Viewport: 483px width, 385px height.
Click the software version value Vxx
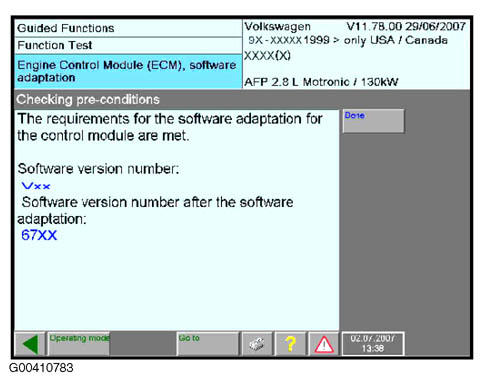pos(36,186)
